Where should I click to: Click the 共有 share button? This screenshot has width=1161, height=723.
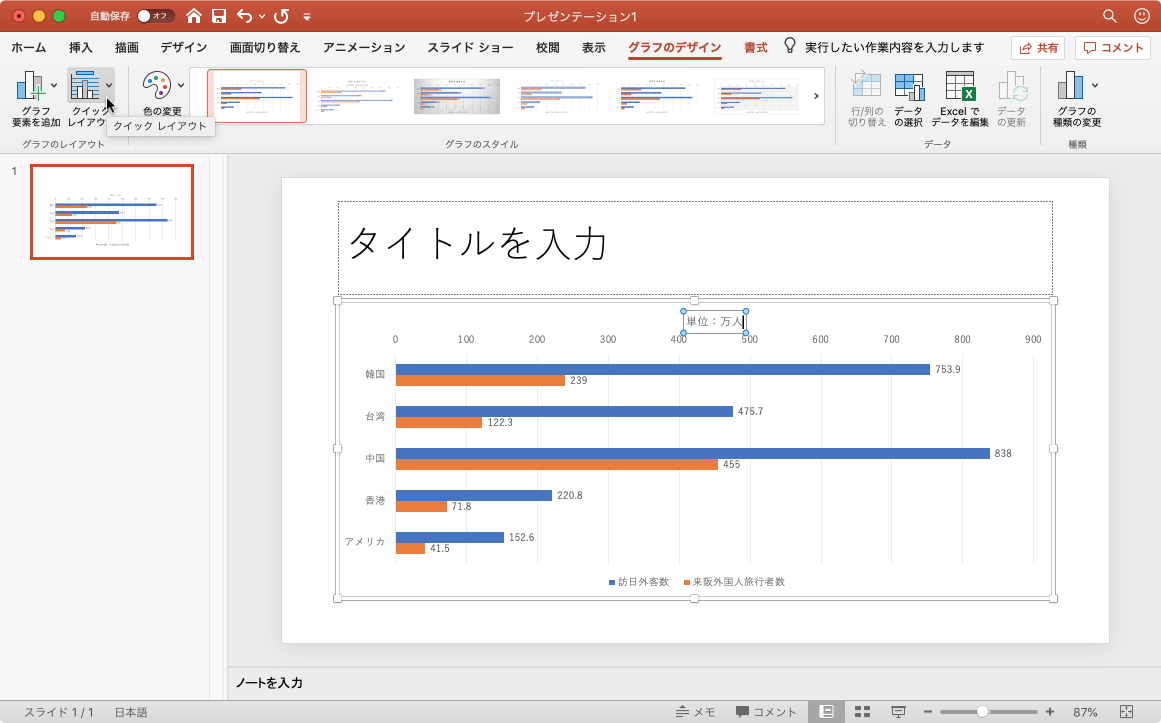point(1038,47)
